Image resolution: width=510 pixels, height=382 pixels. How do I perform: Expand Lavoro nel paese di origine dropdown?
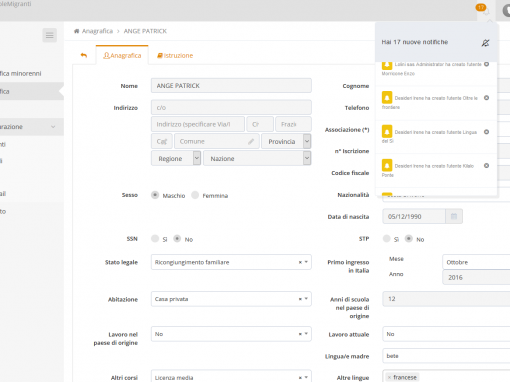click(x=306, y=334)
